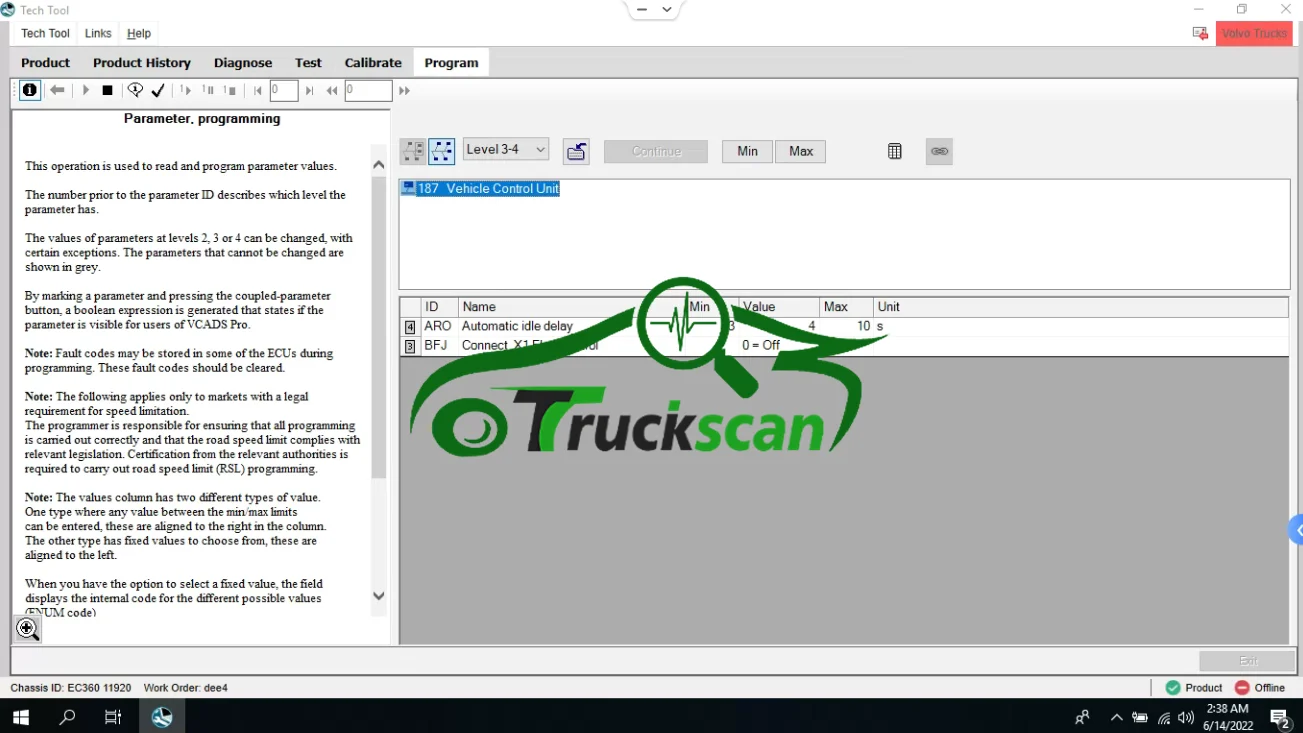Viewport: 1303px width, 733px height.
Task: Click the Chassis ID EC360 11920 text
Action: click(x=71, y=688)
